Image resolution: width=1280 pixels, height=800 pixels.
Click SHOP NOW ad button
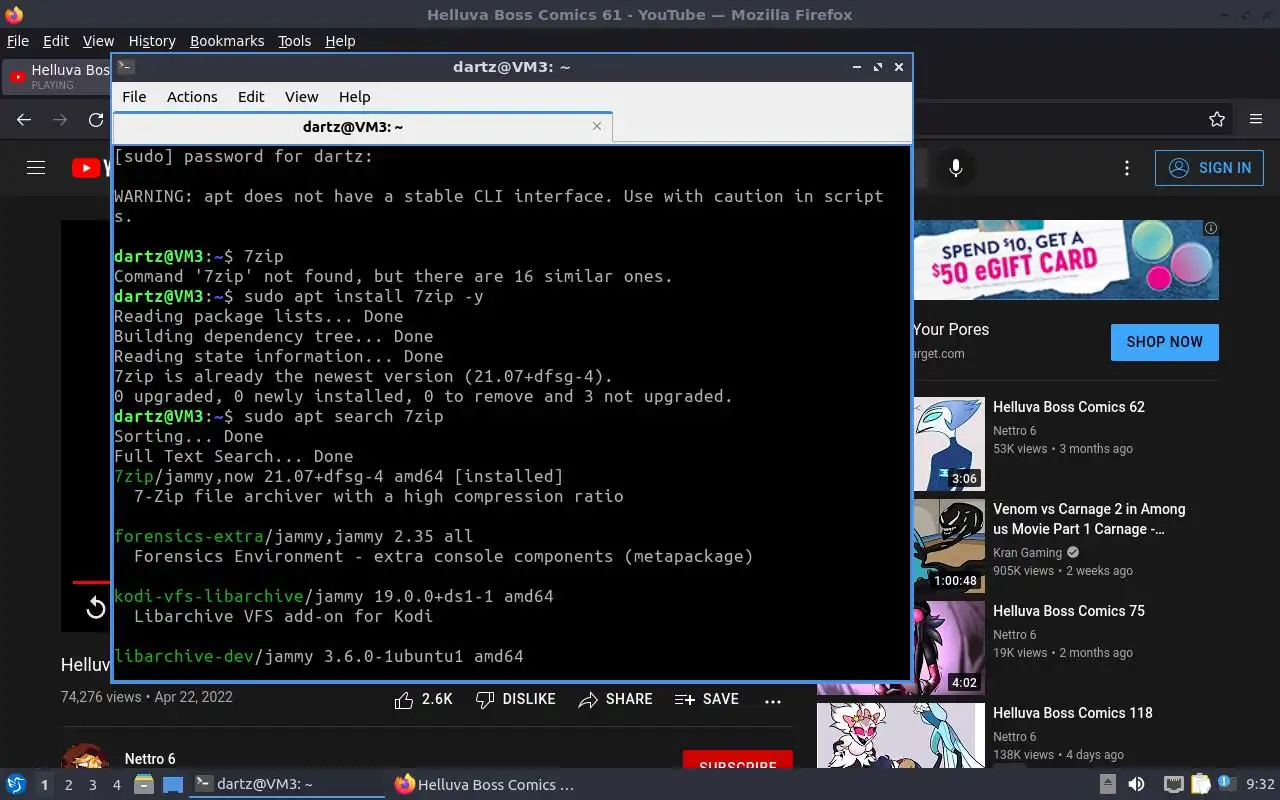point(1164,342)
